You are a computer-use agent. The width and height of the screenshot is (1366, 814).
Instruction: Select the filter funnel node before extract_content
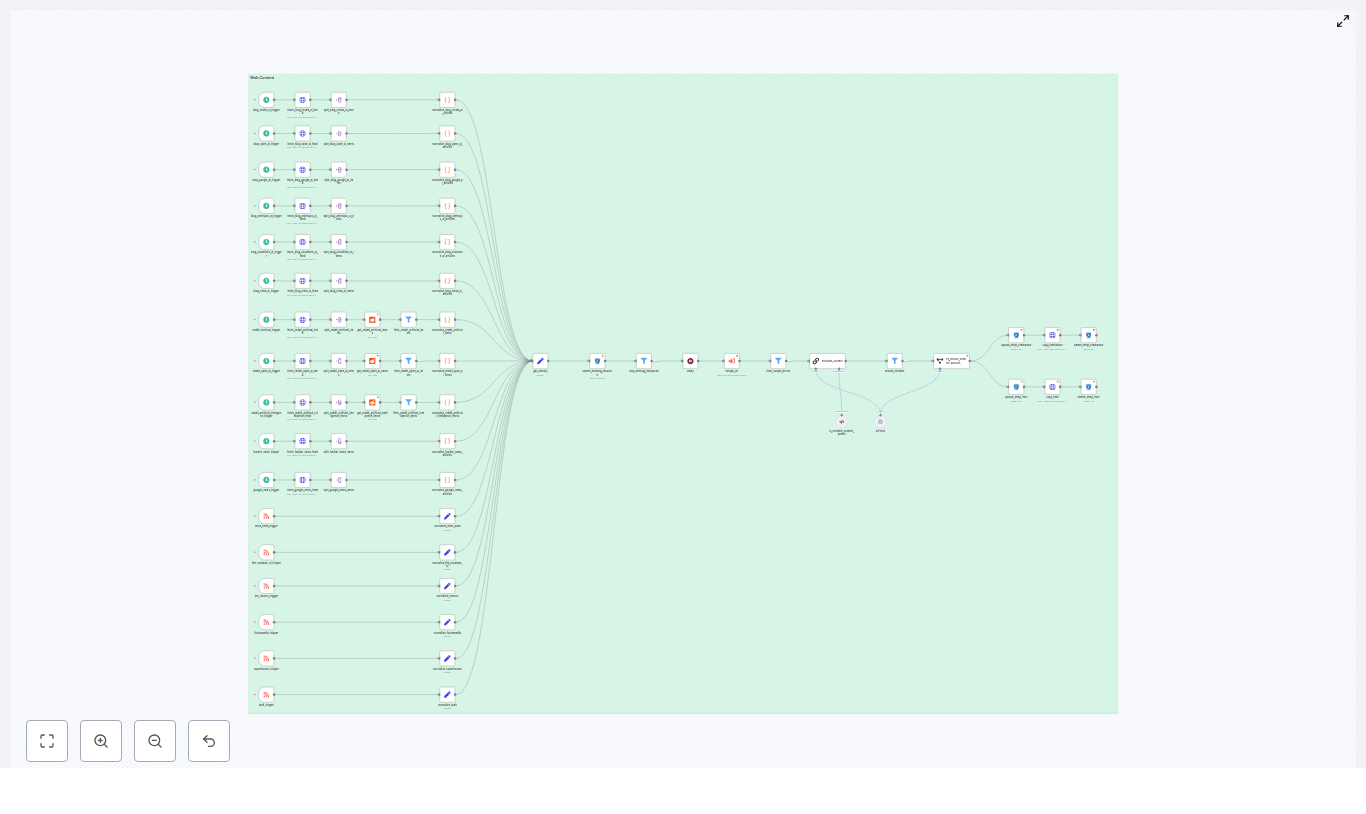click(x=778, y=361)
